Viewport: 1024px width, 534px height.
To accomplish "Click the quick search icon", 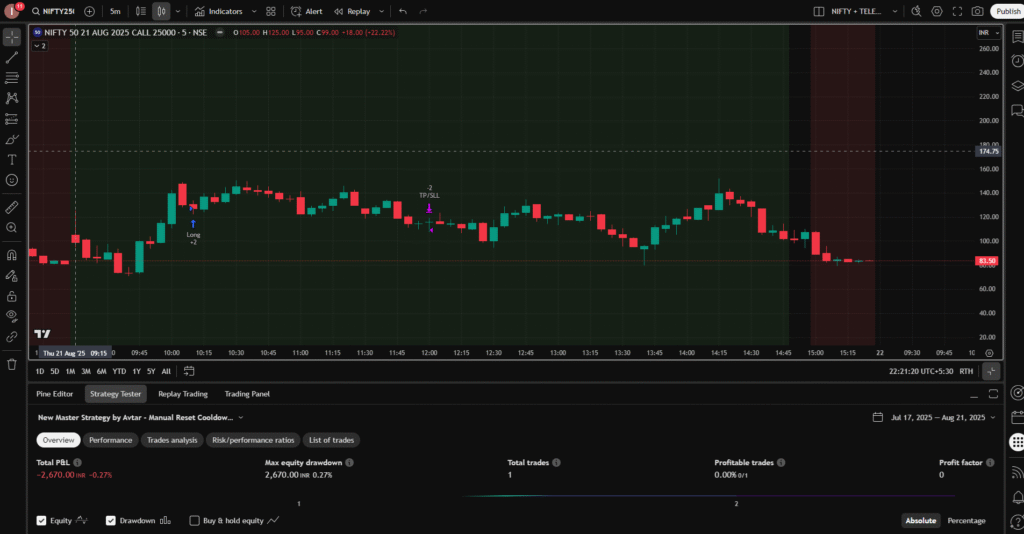I will (x=916, y=11).
